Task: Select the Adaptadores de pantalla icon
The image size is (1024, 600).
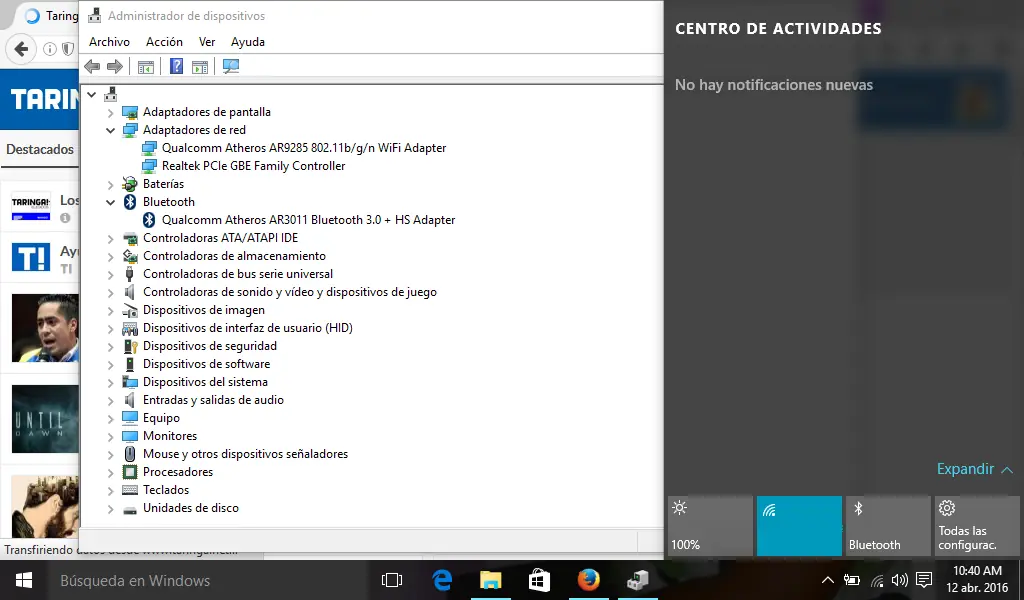Action: click(x=130, y=112)
